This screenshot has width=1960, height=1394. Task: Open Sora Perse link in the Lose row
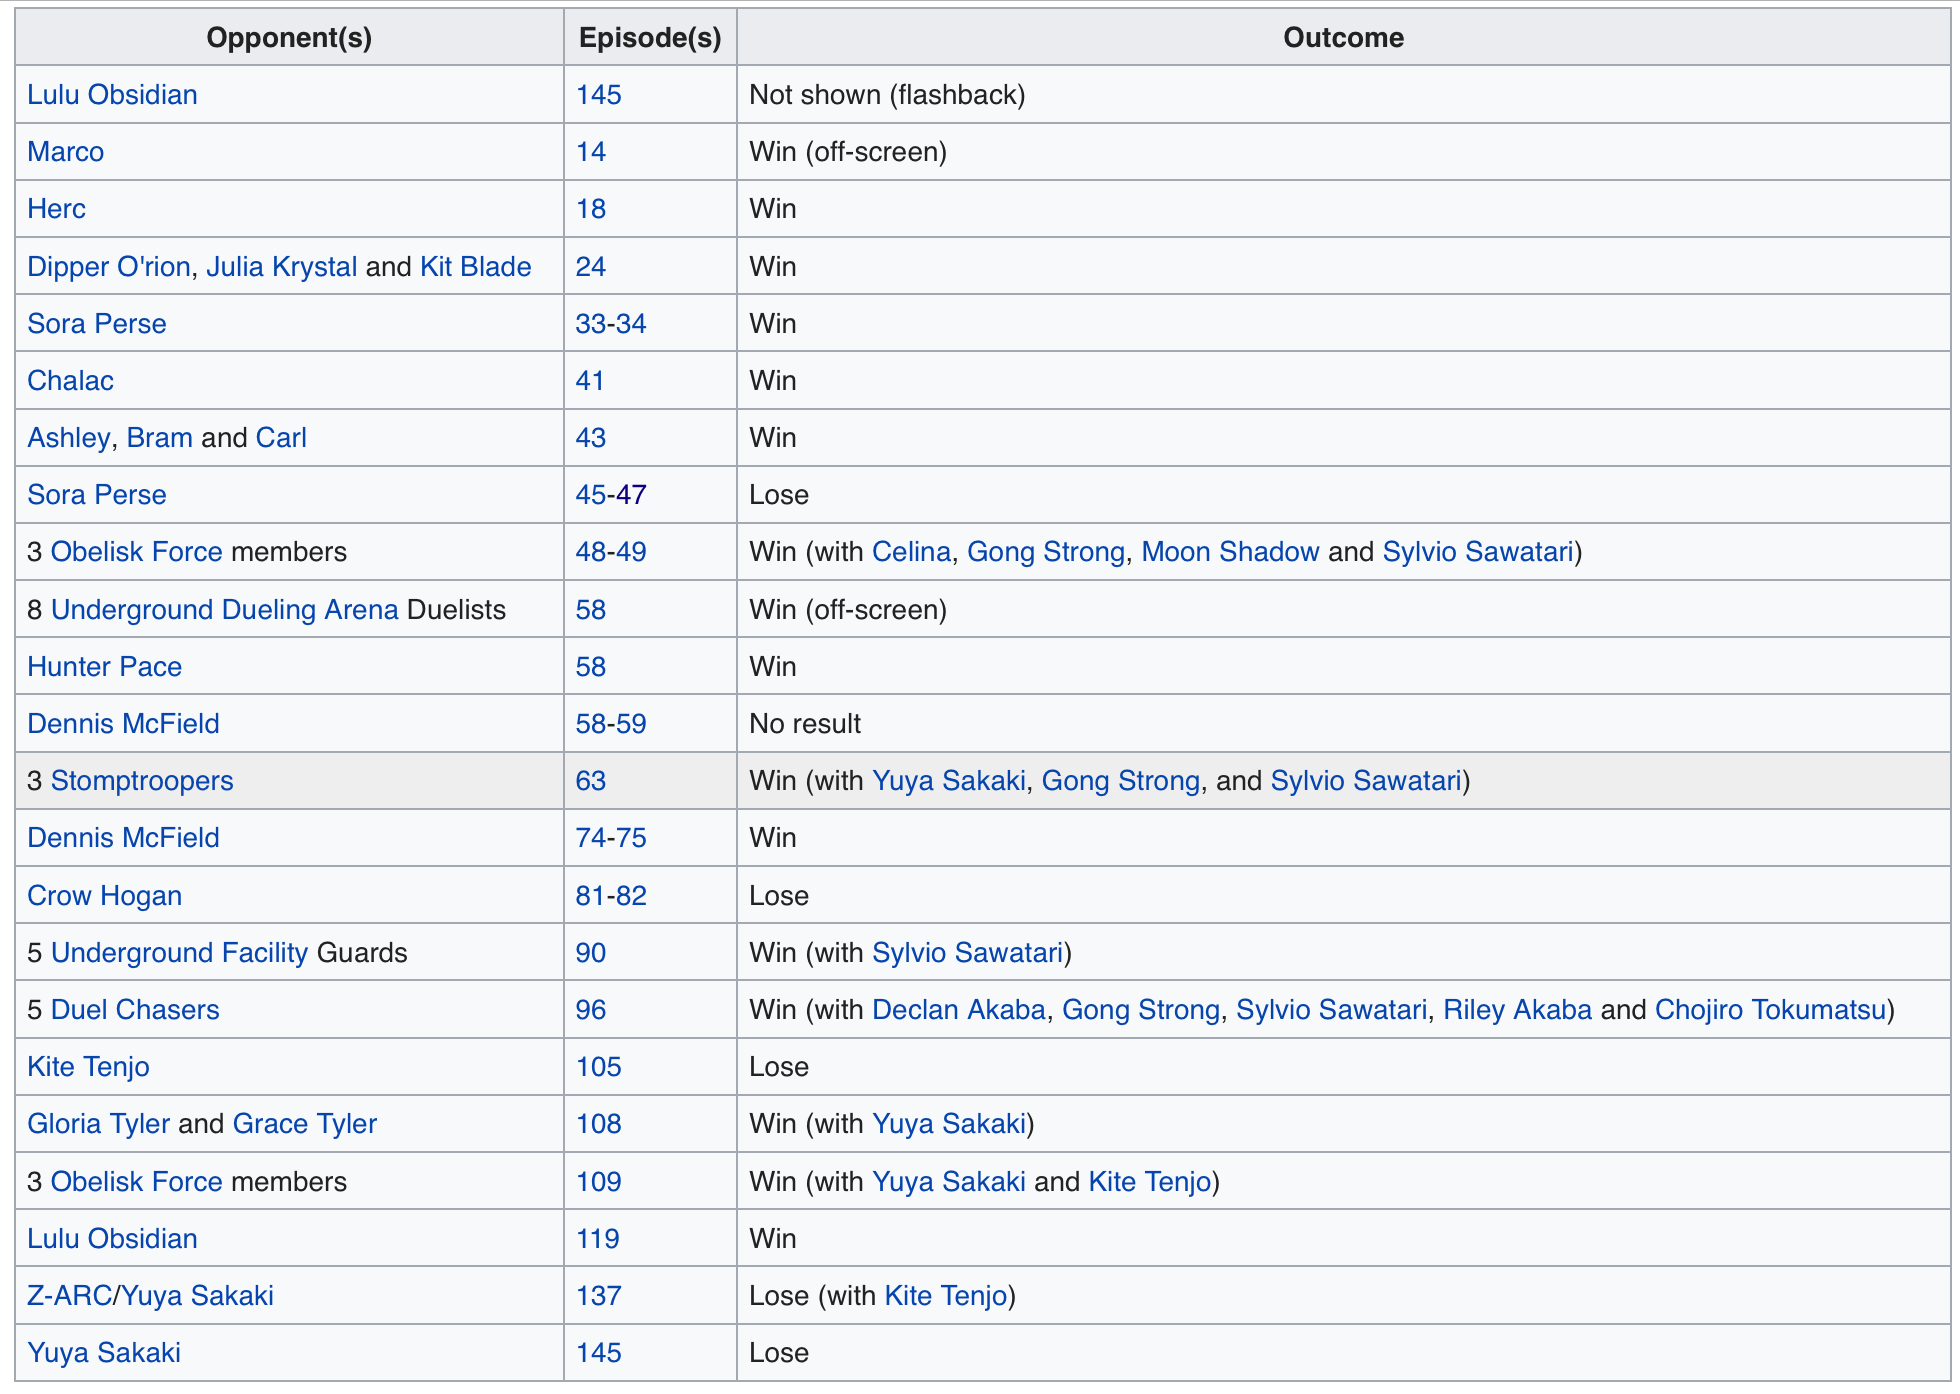tap(96, 495)
